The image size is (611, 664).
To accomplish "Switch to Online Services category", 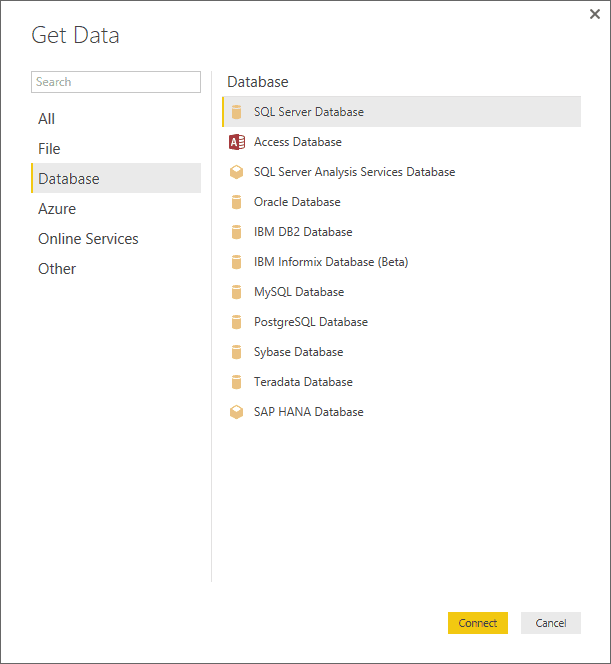I will (116, 239).
